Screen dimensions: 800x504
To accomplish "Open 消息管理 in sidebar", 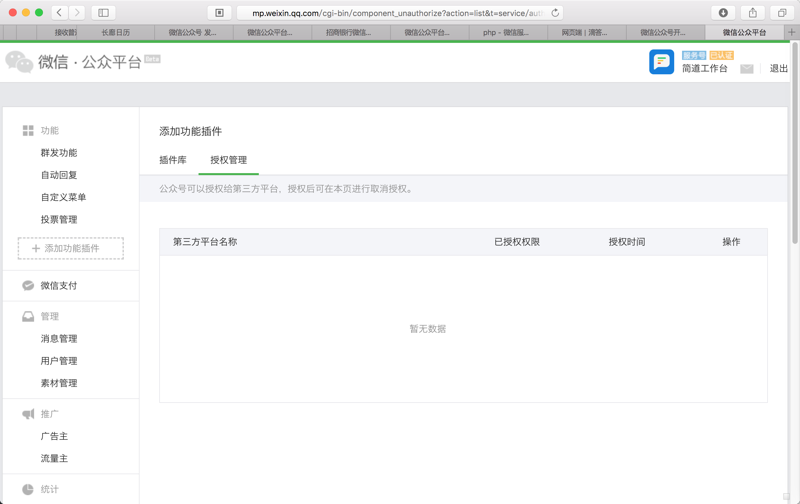I will click(59, 339).
